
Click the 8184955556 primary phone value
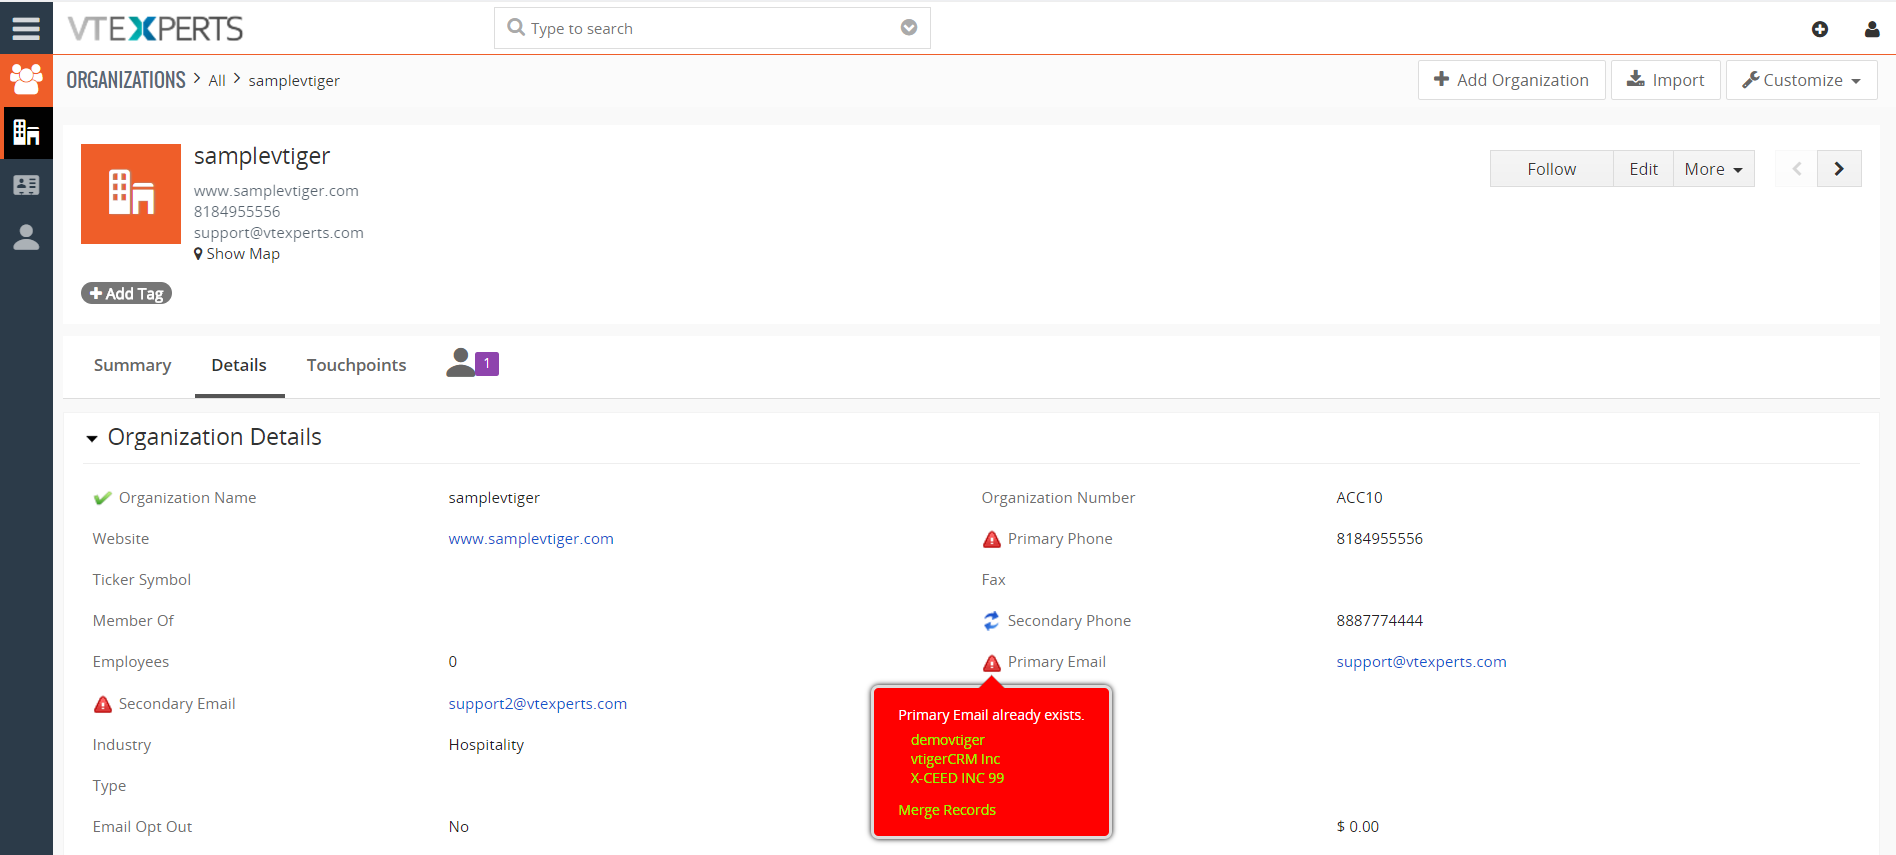point(1379,539)
